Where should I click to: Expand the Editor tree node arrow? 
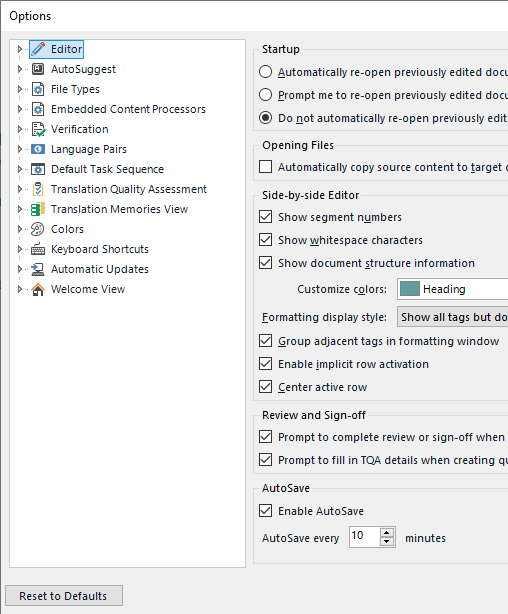point(20,49)
